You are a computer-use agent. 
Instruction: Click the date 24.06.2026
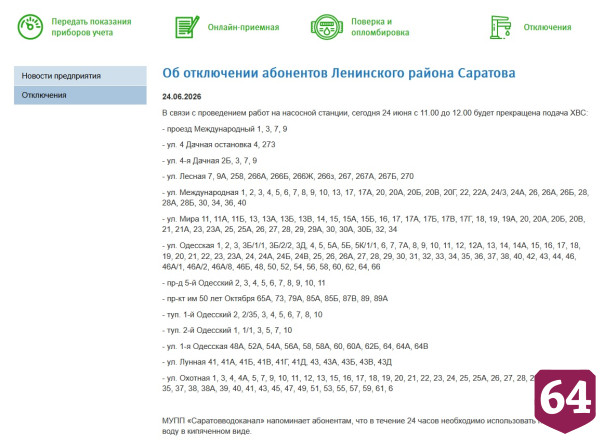(x=182, y=97)
